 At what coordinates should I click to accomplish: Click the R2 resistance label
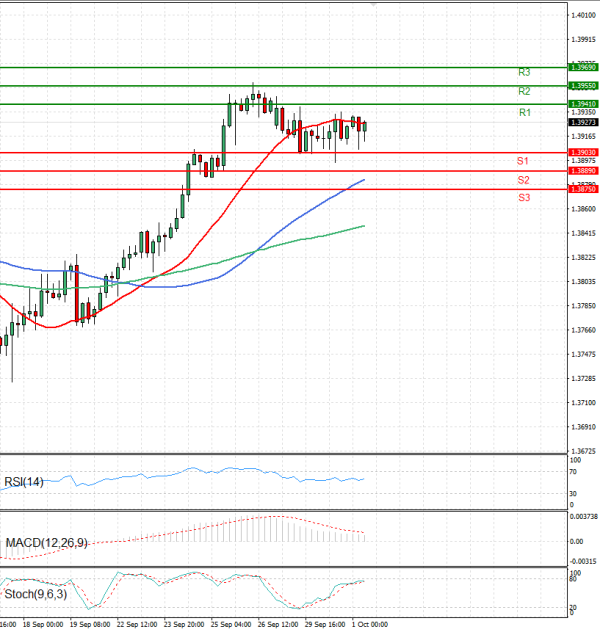click(524, 92)
